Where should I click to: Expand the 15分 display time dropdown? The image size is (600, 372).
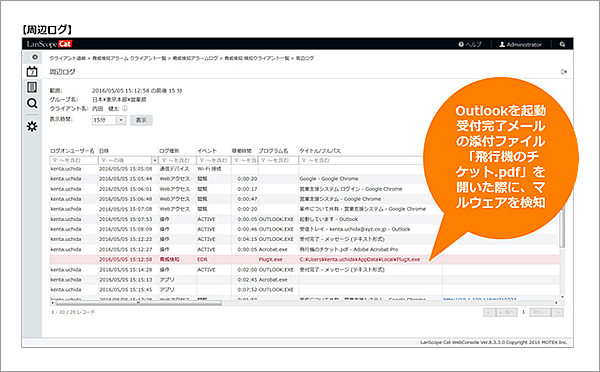click(121, 120)
